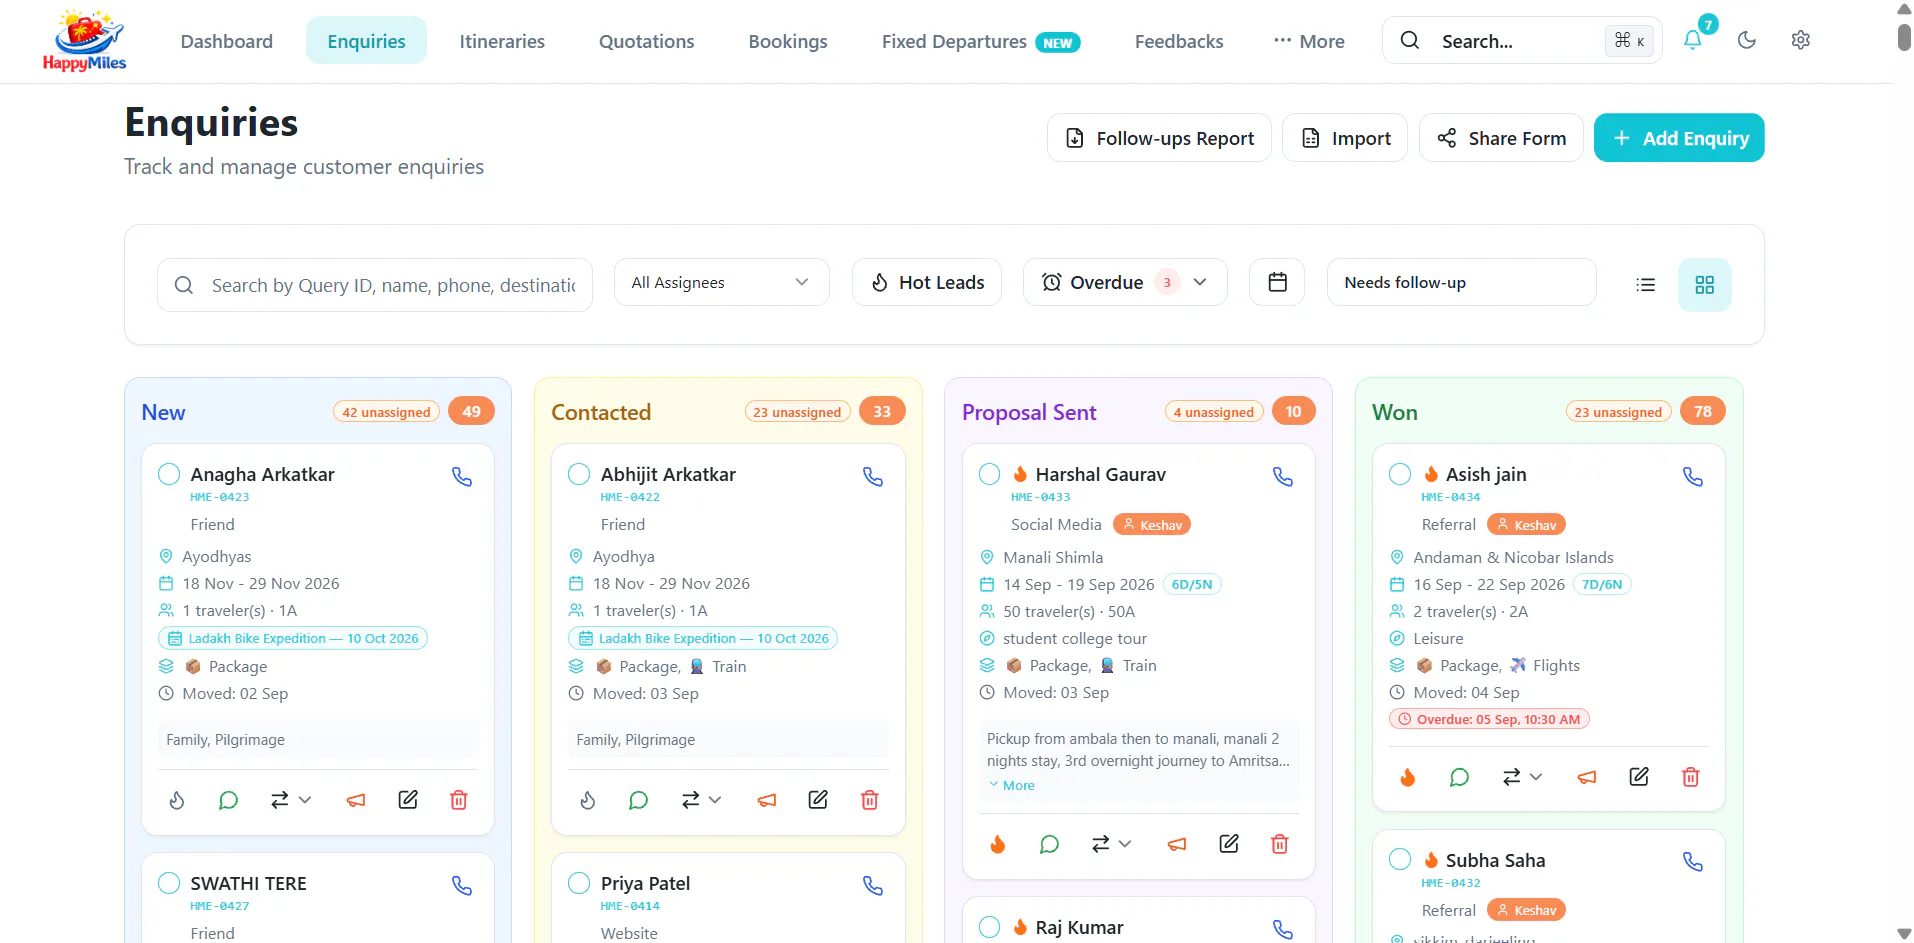Click the 23 unassigned badge in Contacted
This screenshot has width=1914, height=943.
coord(797,412)
